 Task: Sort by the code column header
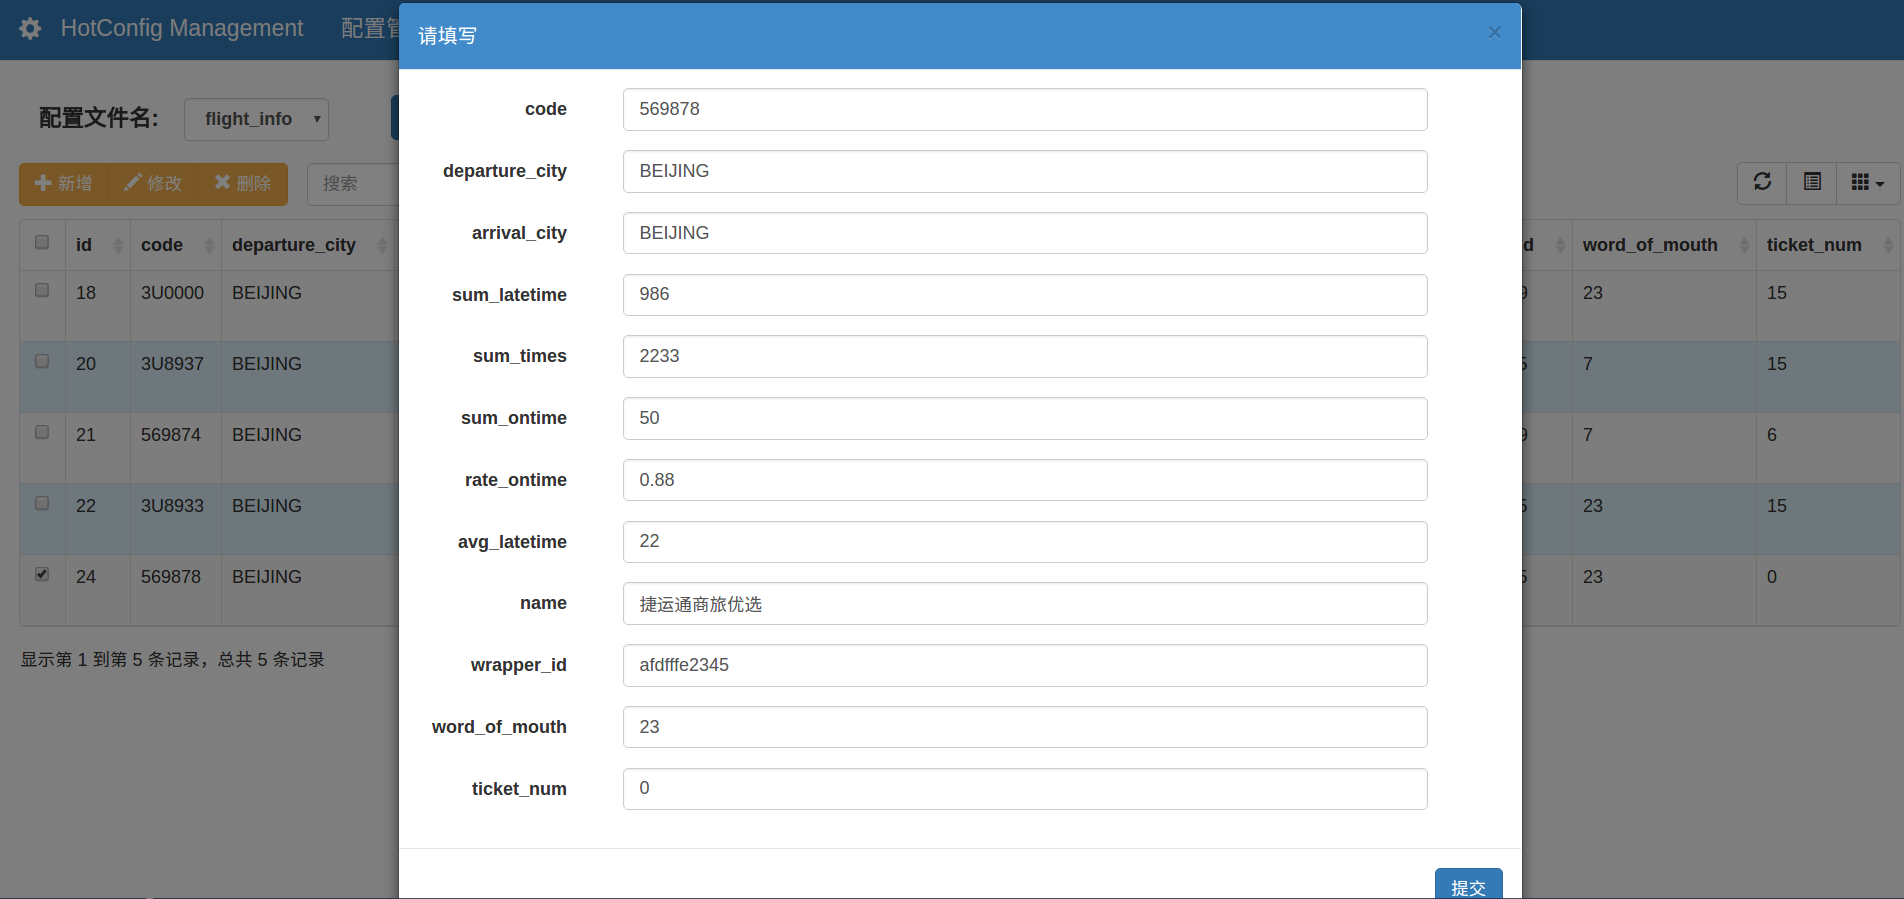coord(175,245)
